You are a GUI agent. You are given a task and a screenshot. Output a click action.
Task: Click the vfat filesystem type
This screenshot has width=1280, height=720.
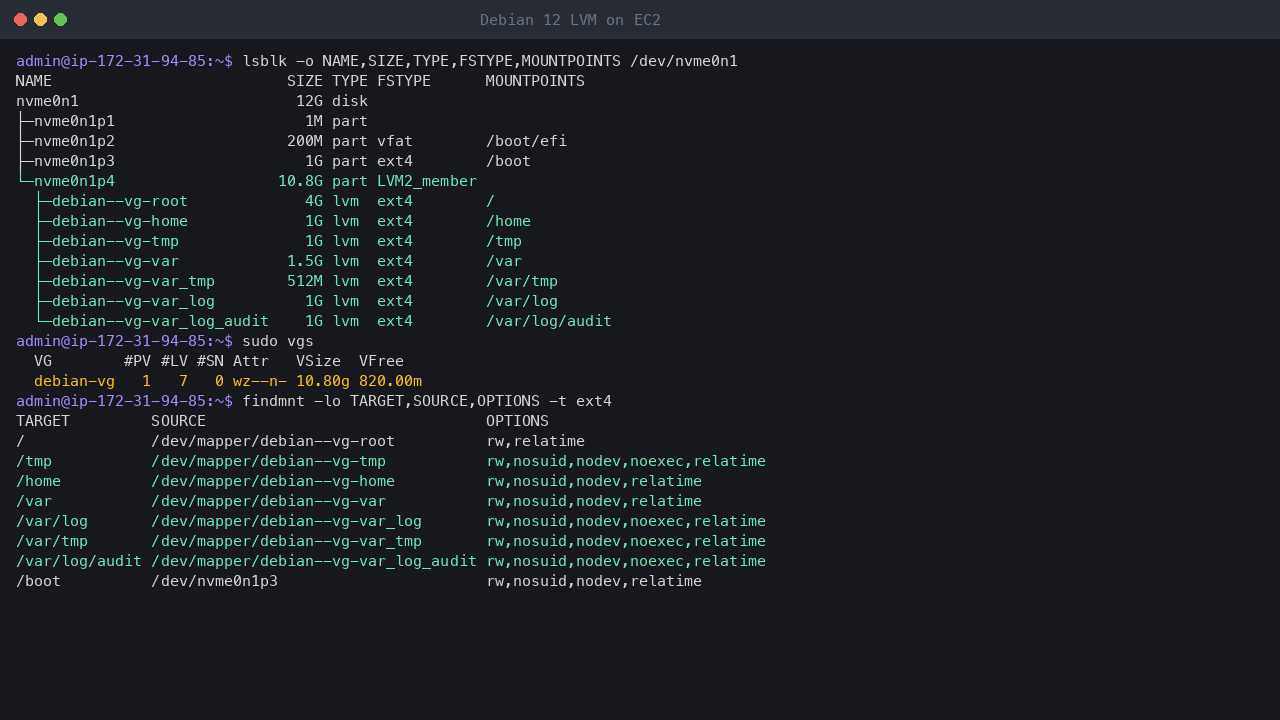395,141
